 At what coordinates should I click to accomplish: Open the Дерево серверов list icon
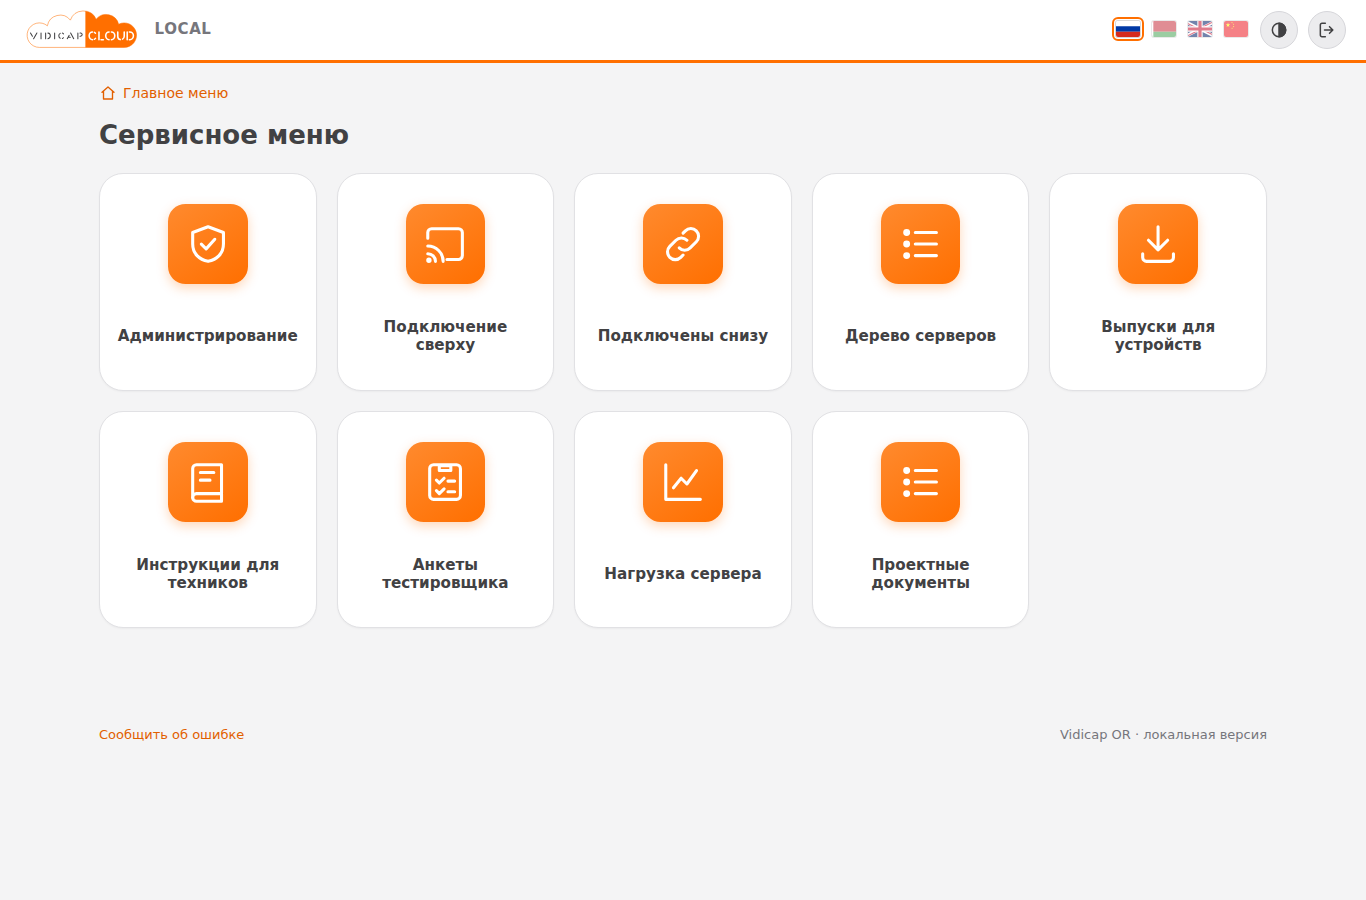[x=920, y=244]
